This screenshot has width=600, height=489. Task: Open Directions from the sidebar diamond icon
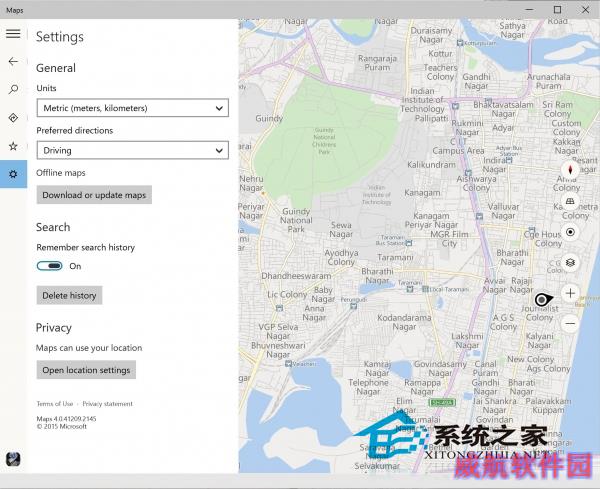[13, 118]
